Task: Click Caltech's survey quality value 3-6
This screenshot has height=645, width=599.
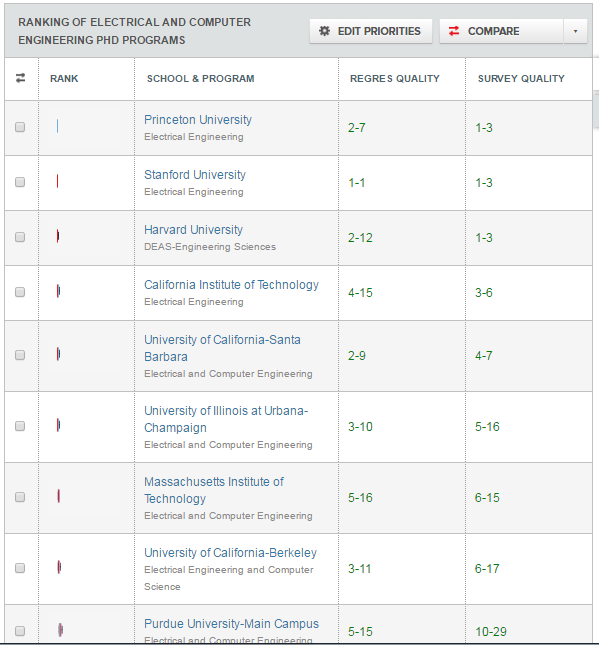Action: point(484,293)
